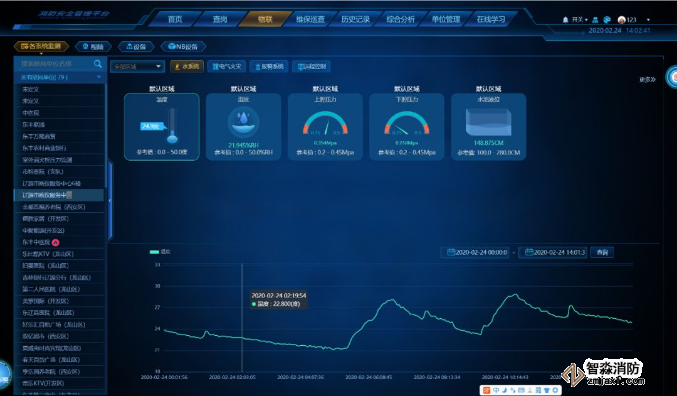Click the search magnifier in sidebar
This screenshot has width=677, height=396.
click(x=98, y=64)
